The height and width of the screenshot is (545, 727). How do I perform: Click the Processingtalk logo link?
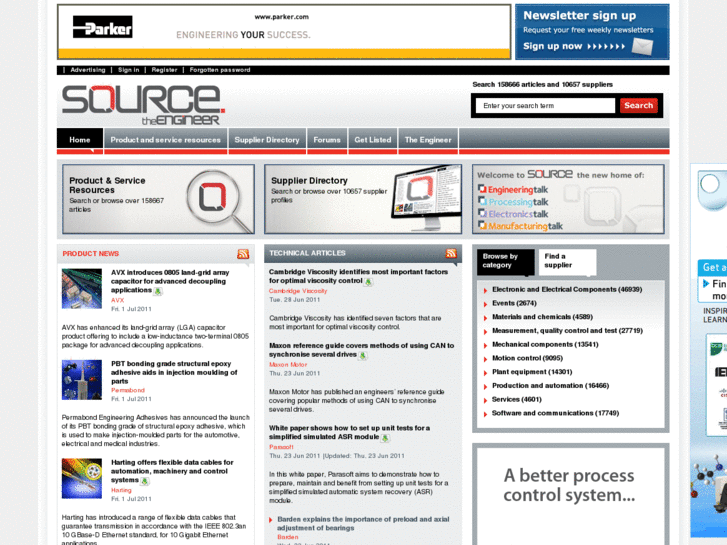click(x=513, y=202)
